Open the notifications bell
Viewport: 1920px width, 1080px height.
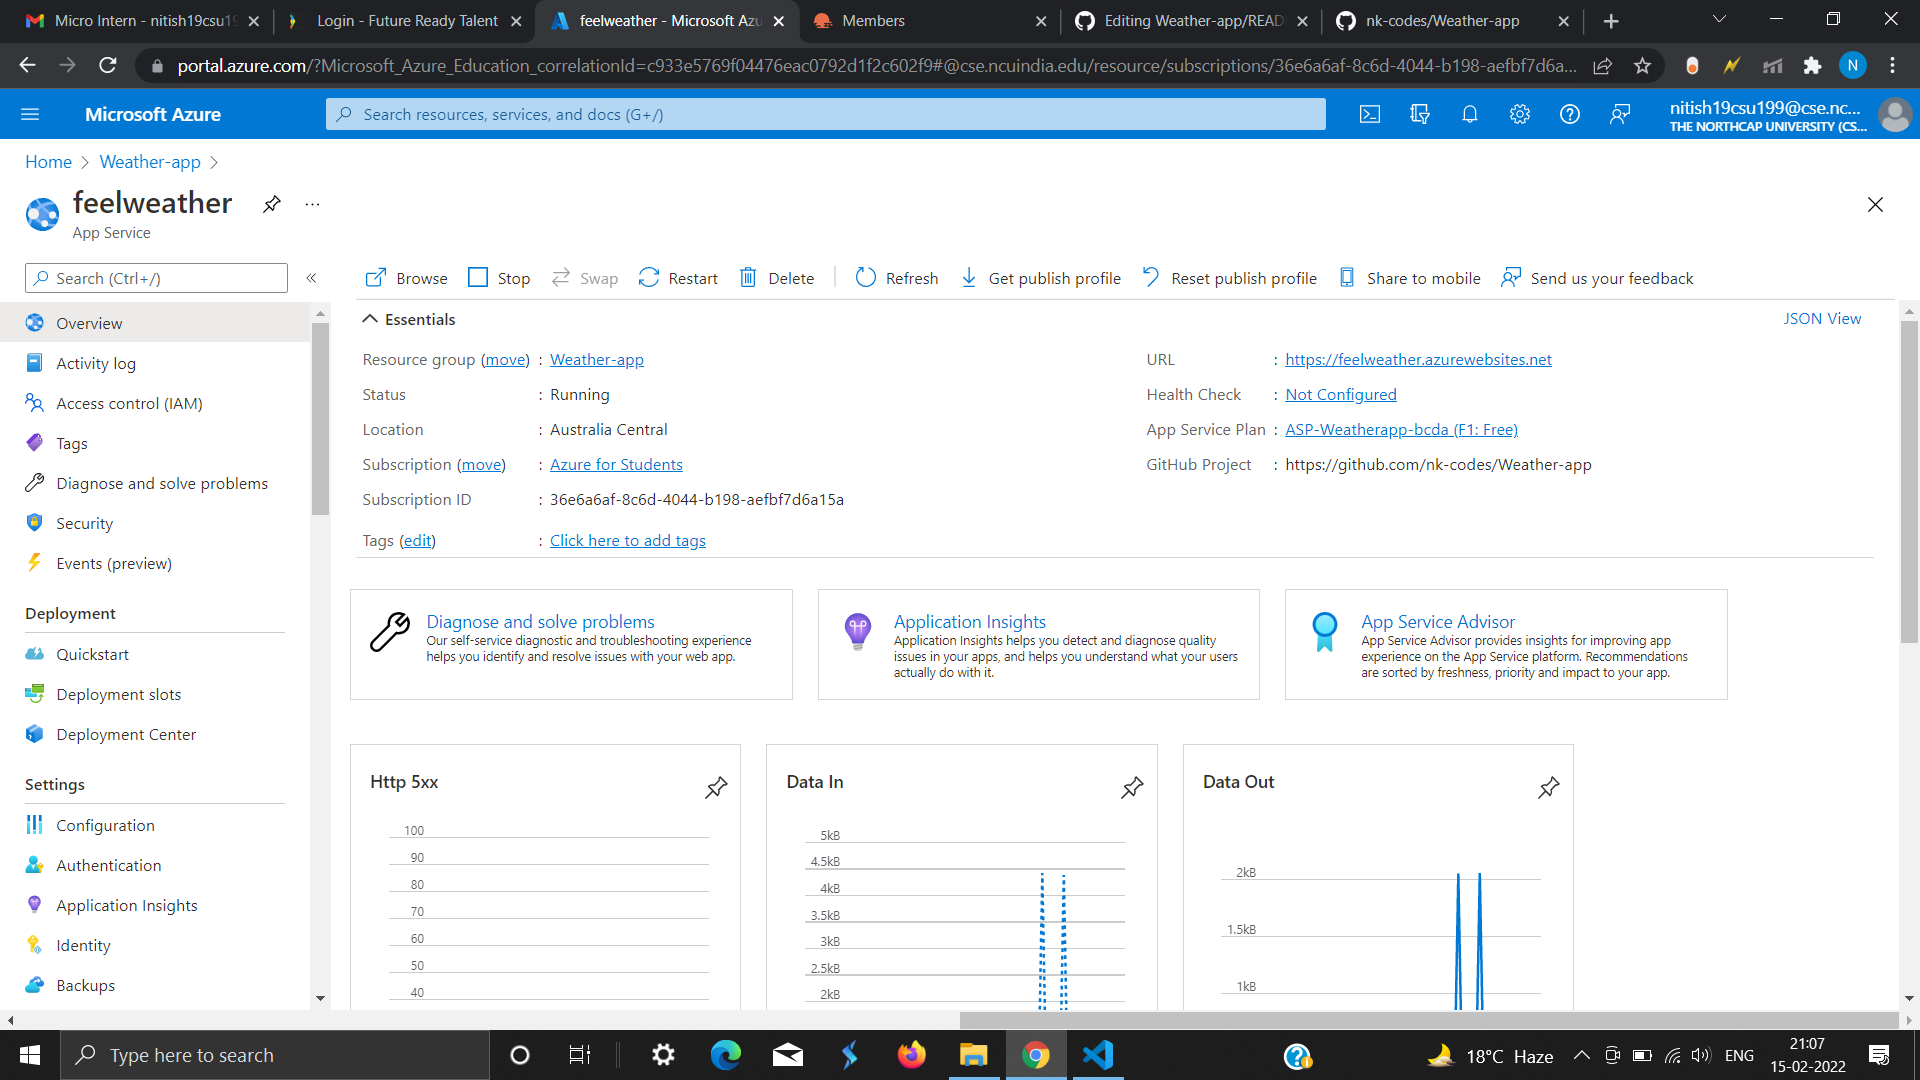point(1470,114)
